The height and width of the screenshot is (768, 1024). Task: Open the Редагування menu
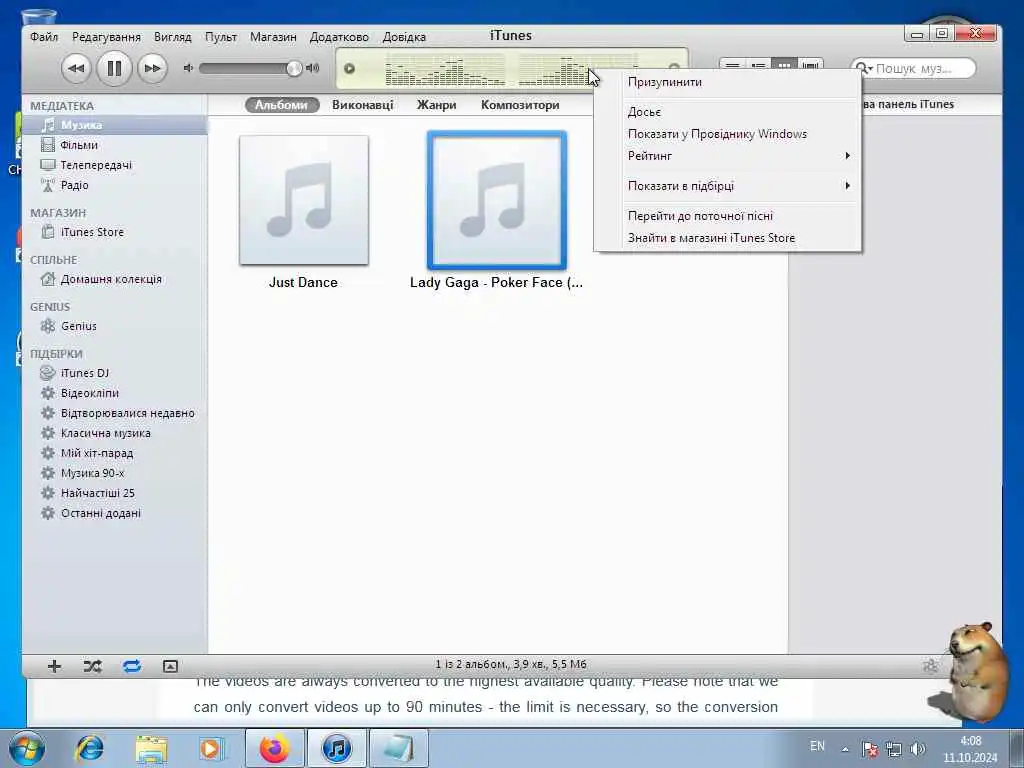click(x=106, y=37)
